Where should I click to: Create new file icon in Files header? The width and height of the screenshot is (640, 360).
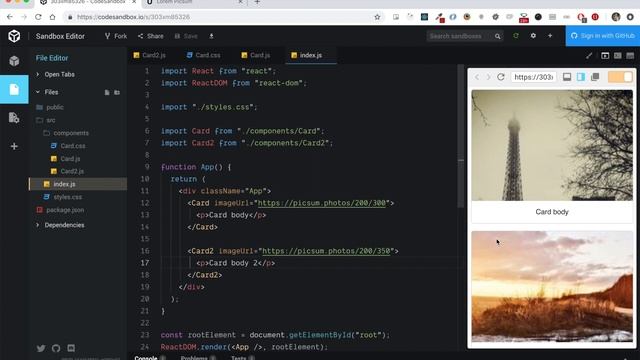tap(107, 93)
